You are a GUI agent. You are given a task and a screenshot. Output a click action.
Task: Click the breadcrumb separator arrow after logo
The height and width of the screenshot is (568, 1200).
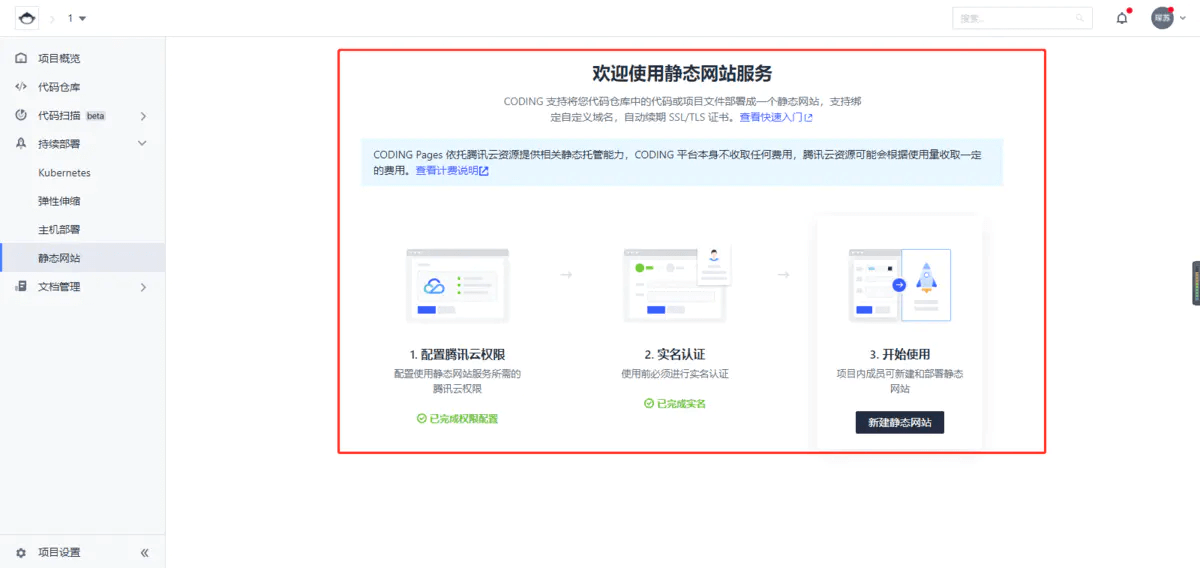[x=53, y=18]
